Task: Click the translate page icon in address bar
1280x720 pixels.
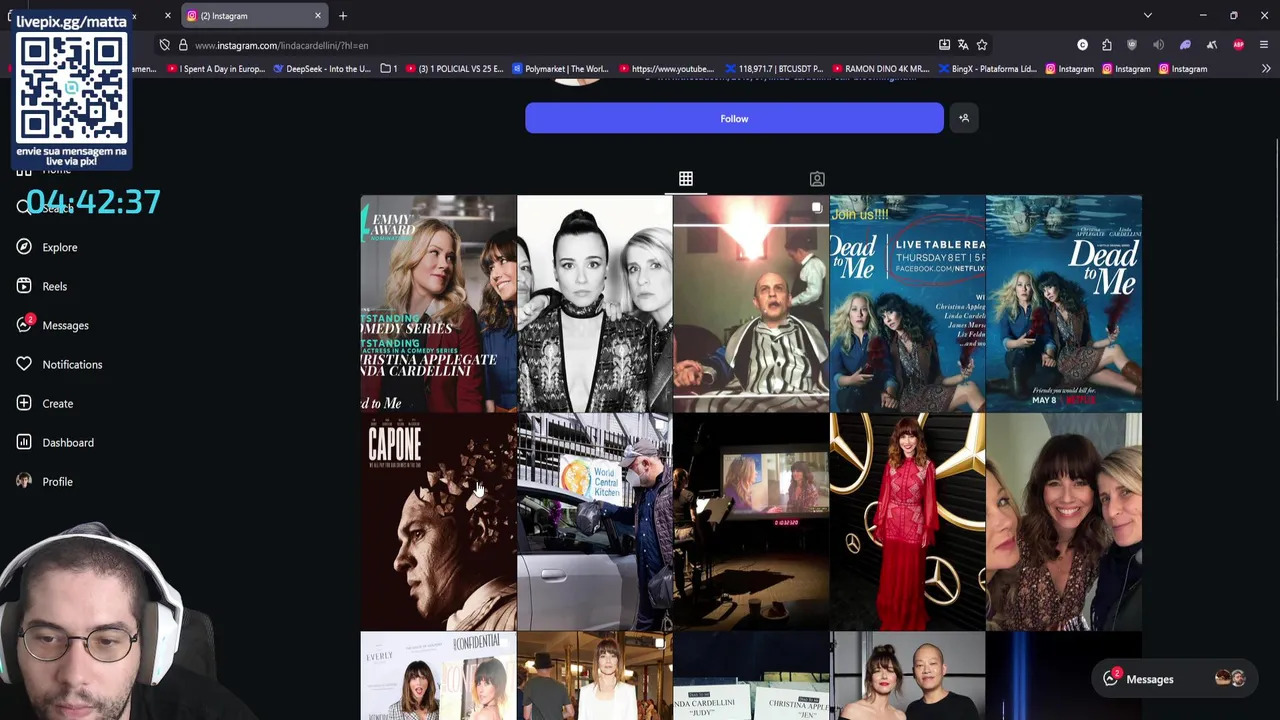Action: (963, 45)
